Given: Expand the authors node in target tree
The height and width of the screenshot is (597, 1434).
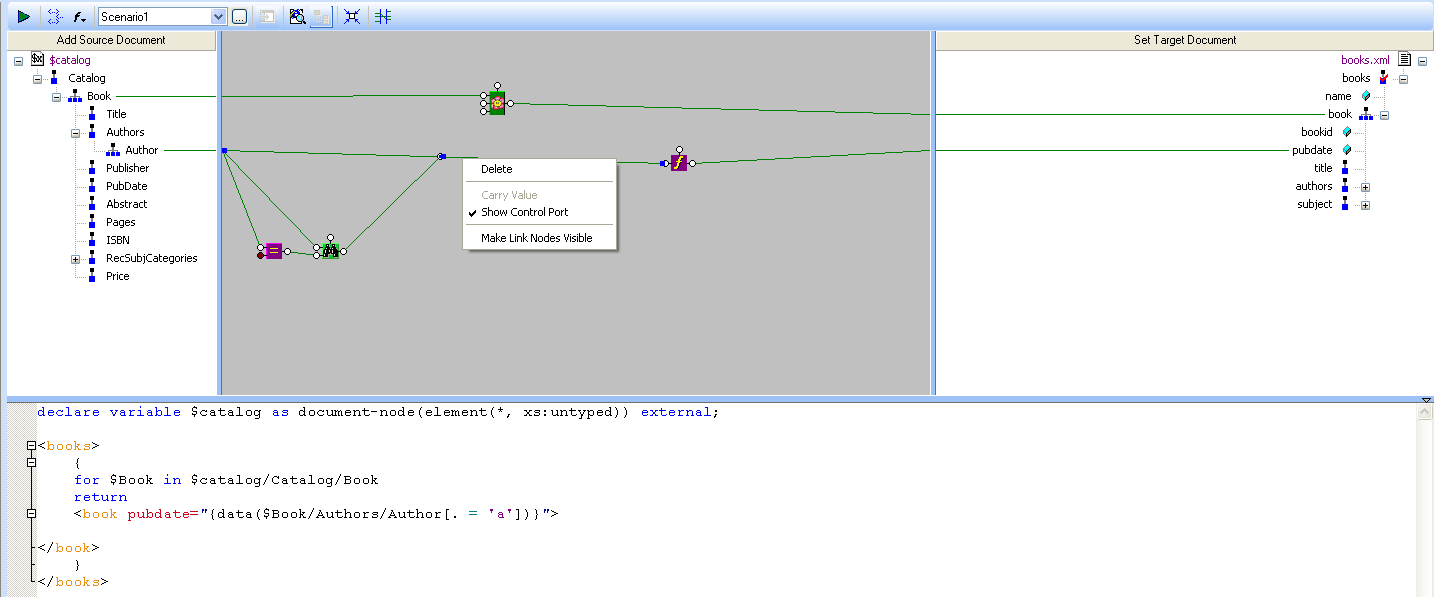Looking at the screenshot, I should click(1365, 187).
